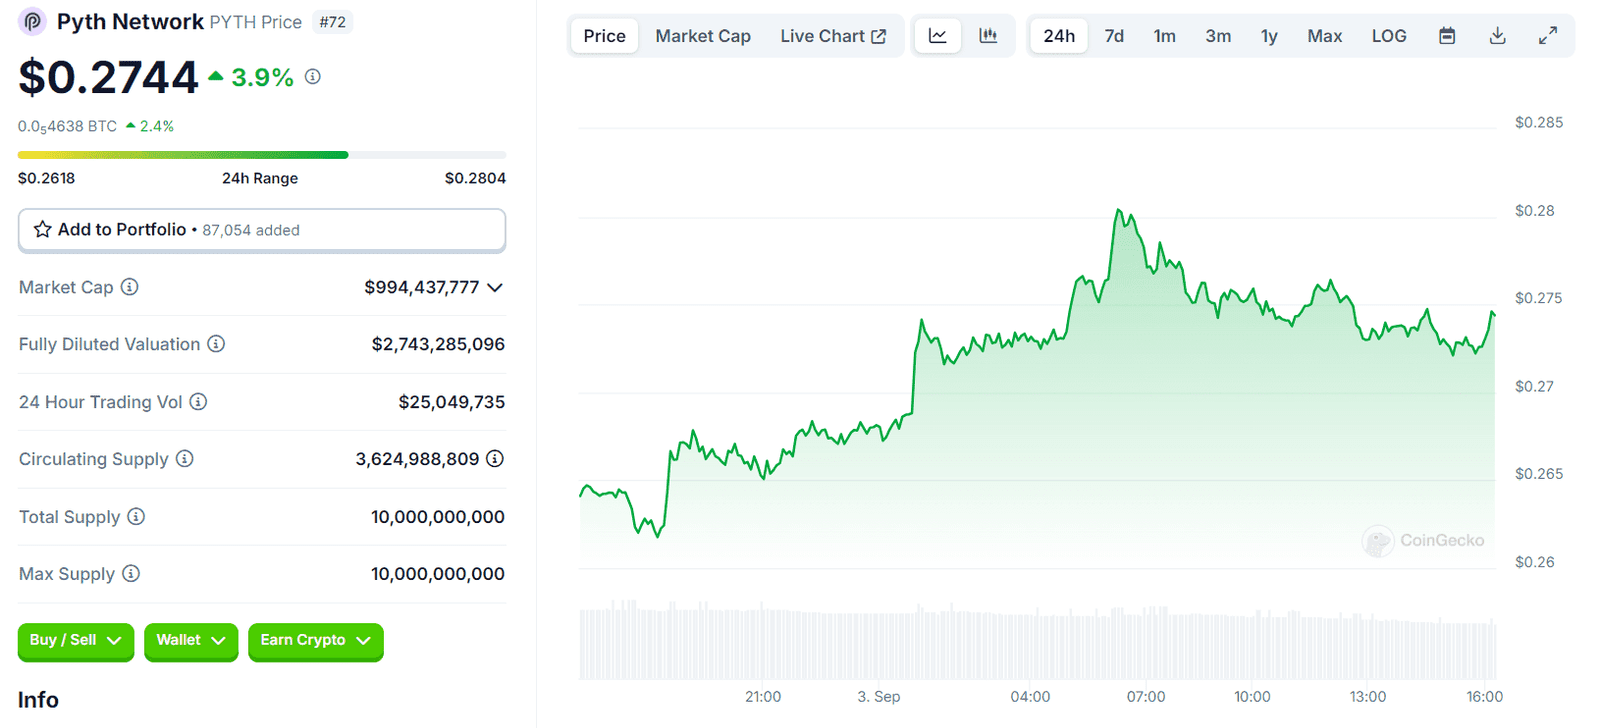Show Fully Diluted Valuation info icon
1600x728 pixels.
216,344
